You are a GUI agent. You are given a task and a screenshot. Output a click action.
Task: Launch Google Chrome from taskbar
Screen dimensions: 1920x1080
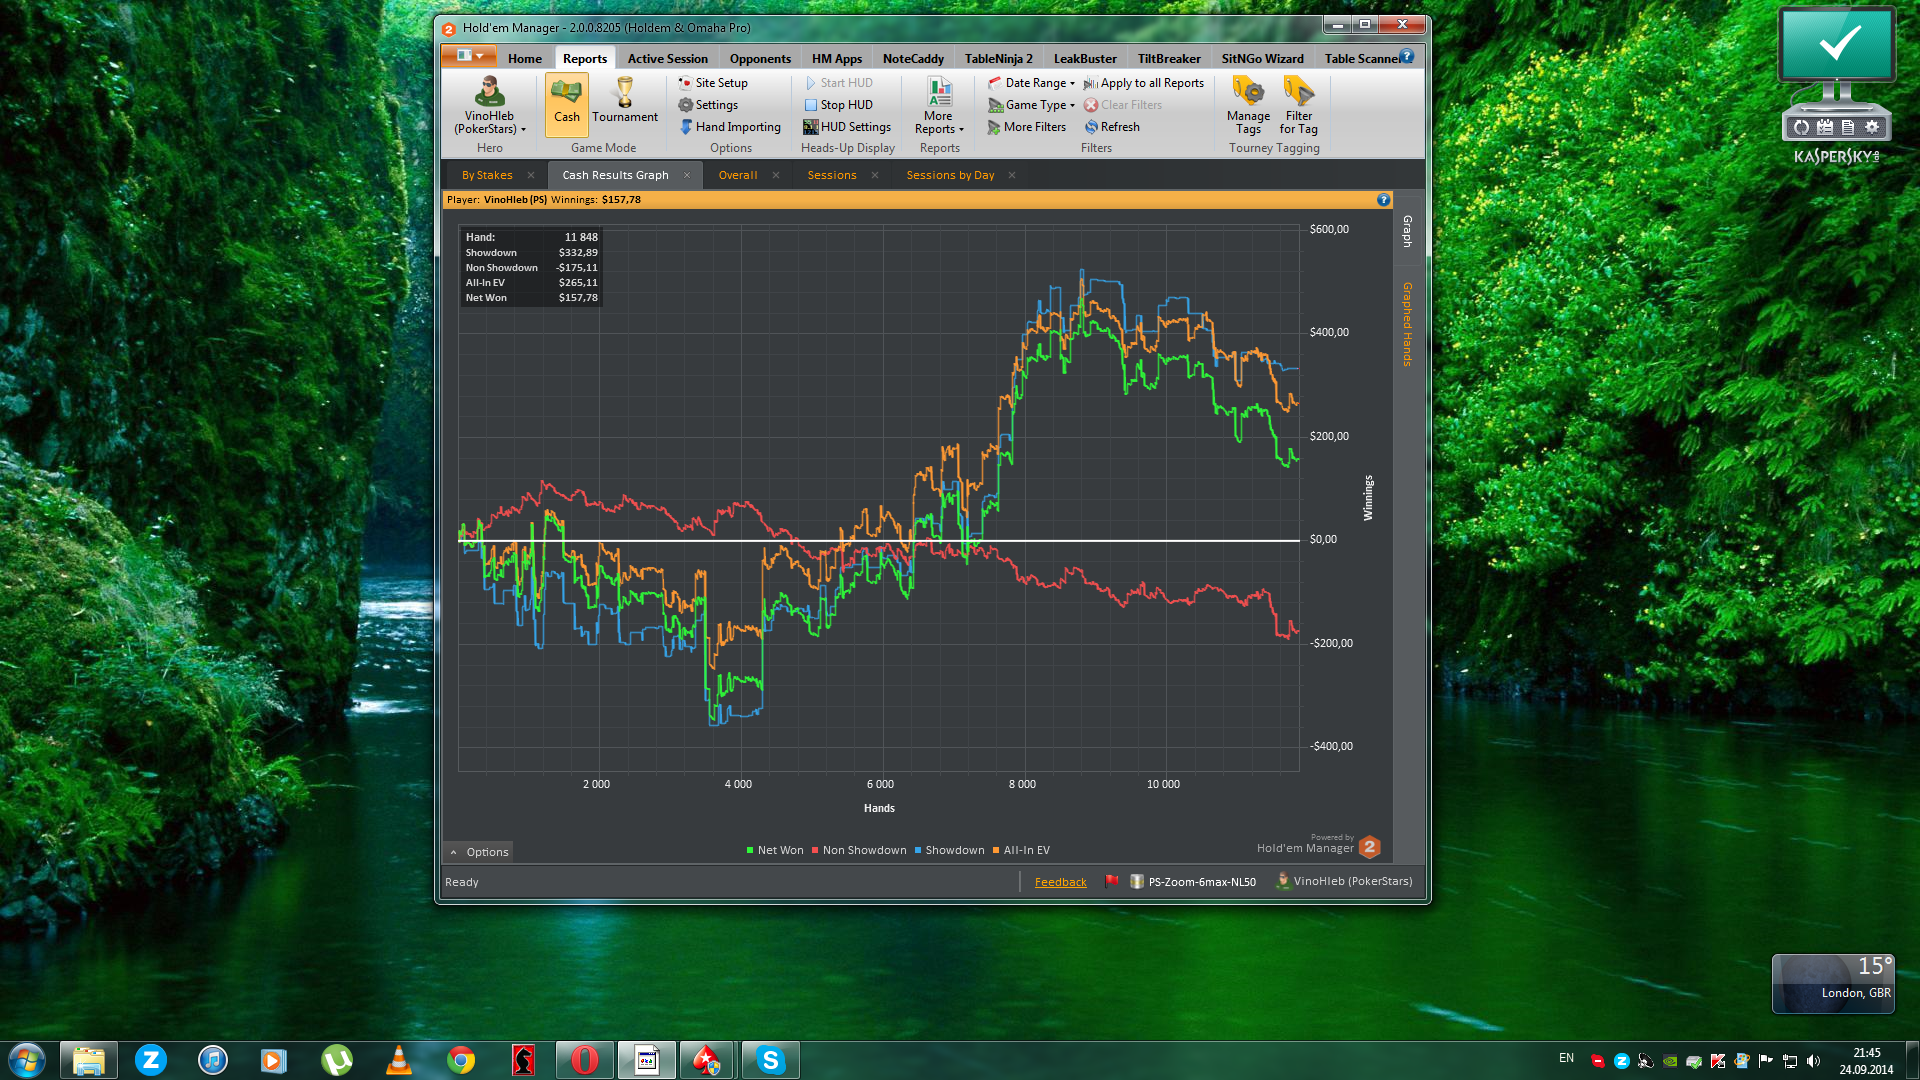click(461, 1060)
